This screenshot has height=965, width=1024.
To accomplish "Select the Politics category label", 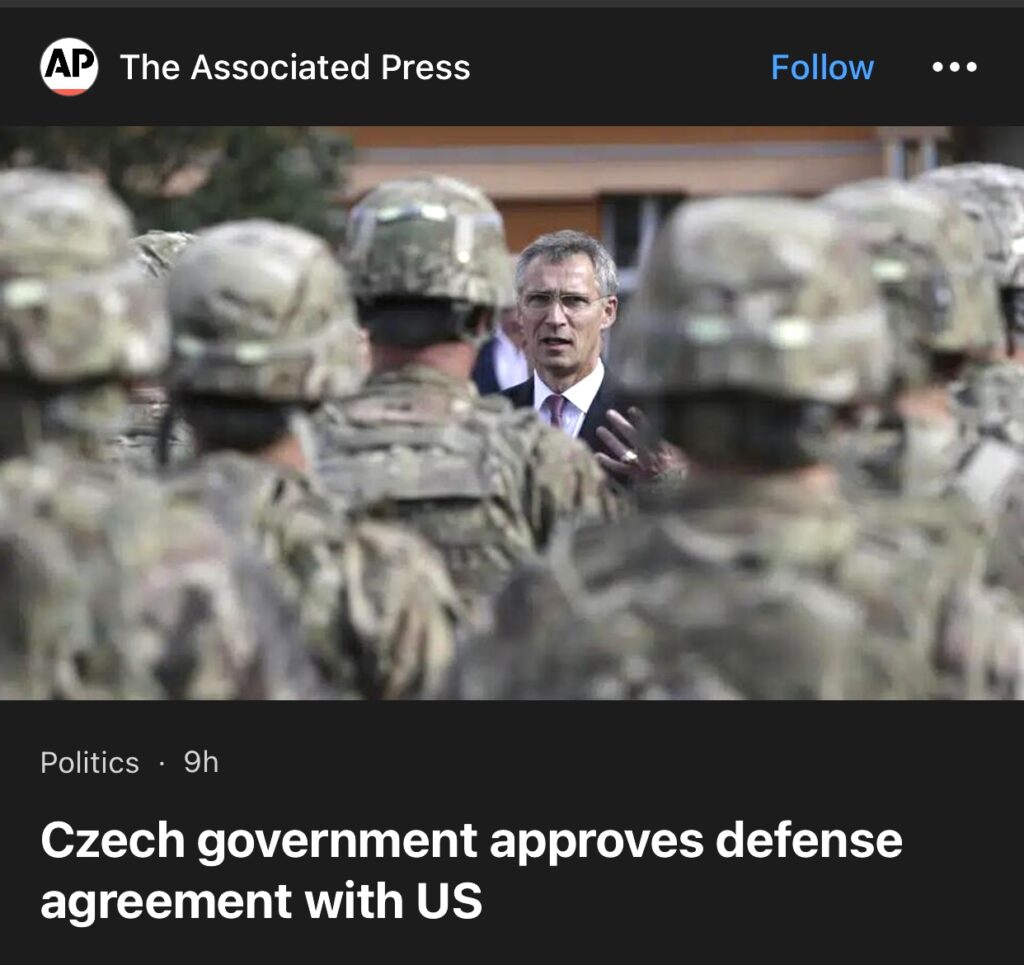I will 89,763.
